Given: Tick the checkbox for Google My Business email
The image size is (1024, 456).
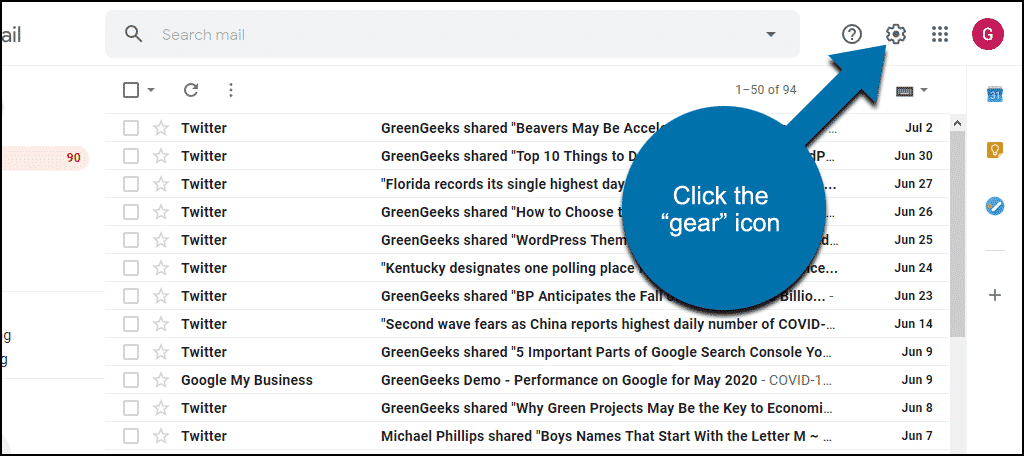Looking at the screenshot, I should (x=131, y=380).
